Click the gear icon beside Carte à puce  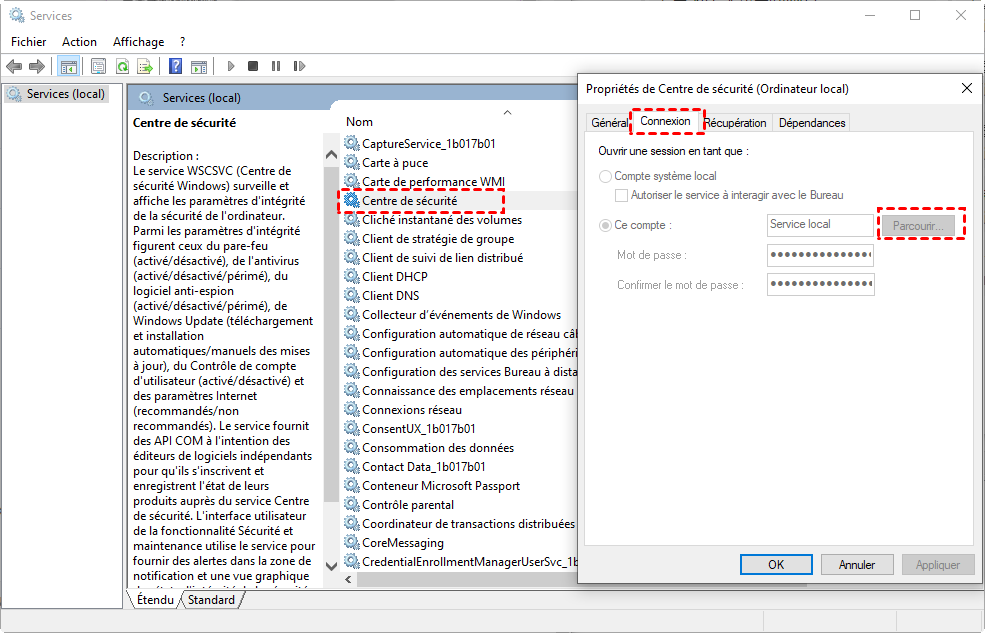click(x=352, y=163)
